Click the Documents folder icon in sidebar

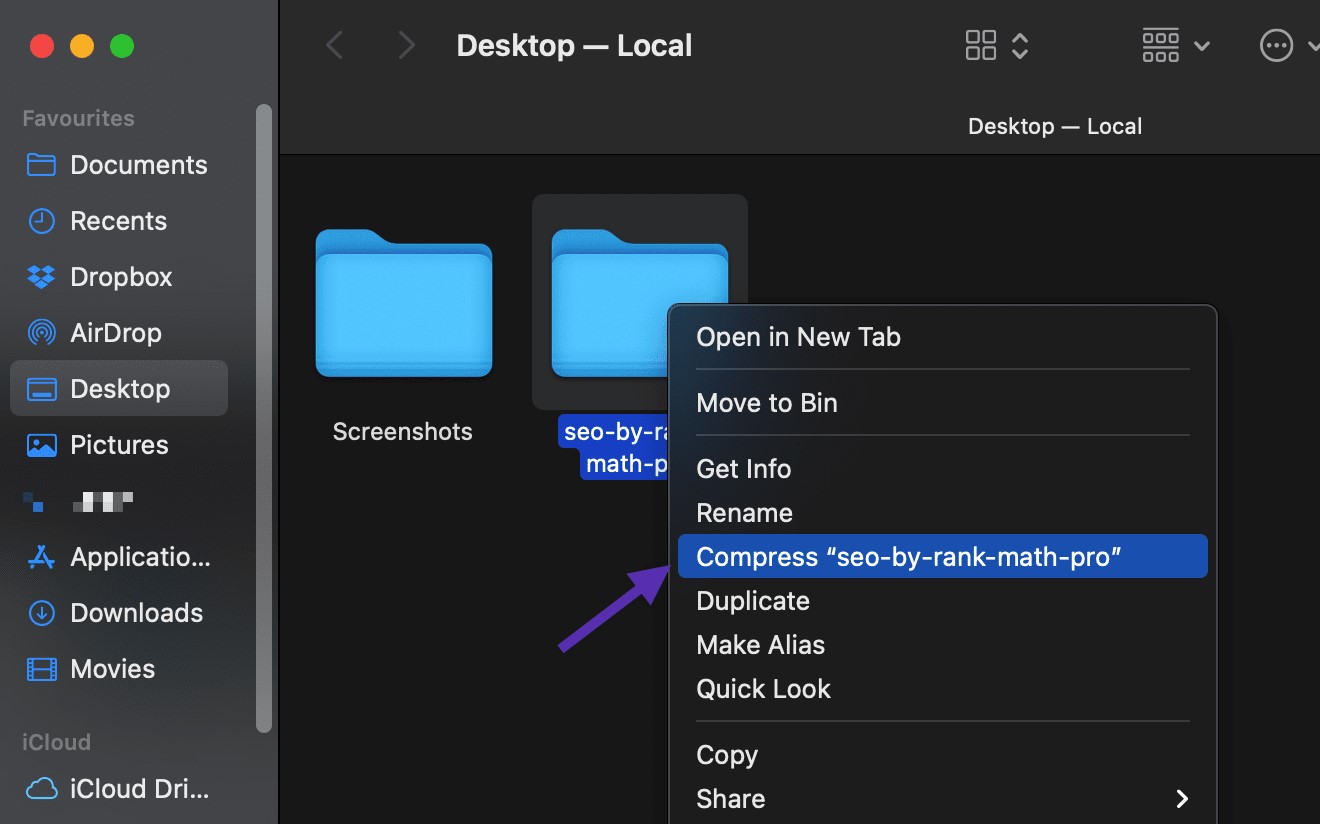tap(41, 165)
